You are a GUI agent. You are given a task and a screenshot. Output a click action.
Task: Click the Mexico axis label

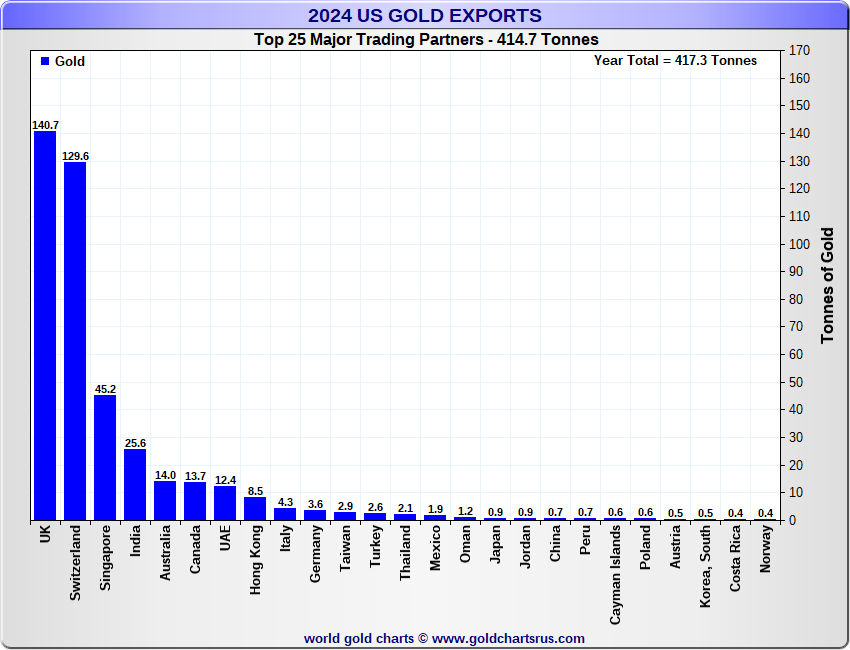click(435, 548)
